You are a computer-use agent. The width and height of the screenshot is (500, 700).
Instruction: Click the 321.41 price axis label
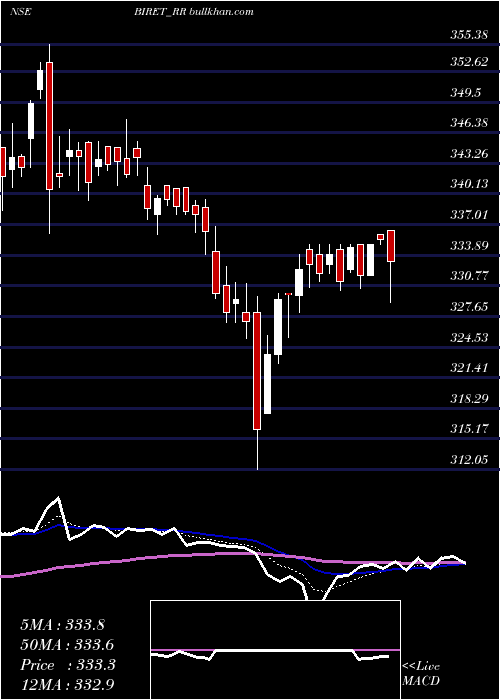tap(468, 368)
